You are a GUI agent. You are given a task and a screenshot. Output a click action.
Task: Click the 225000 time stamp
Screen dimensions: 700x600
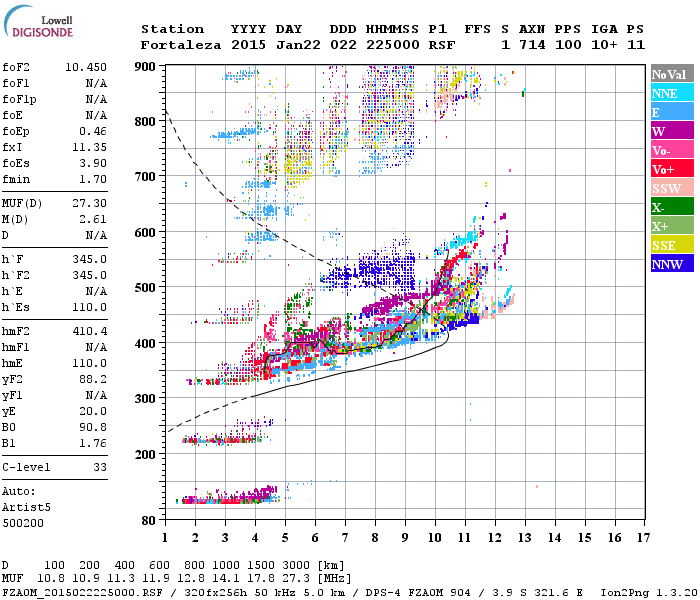tap(393, 45)
